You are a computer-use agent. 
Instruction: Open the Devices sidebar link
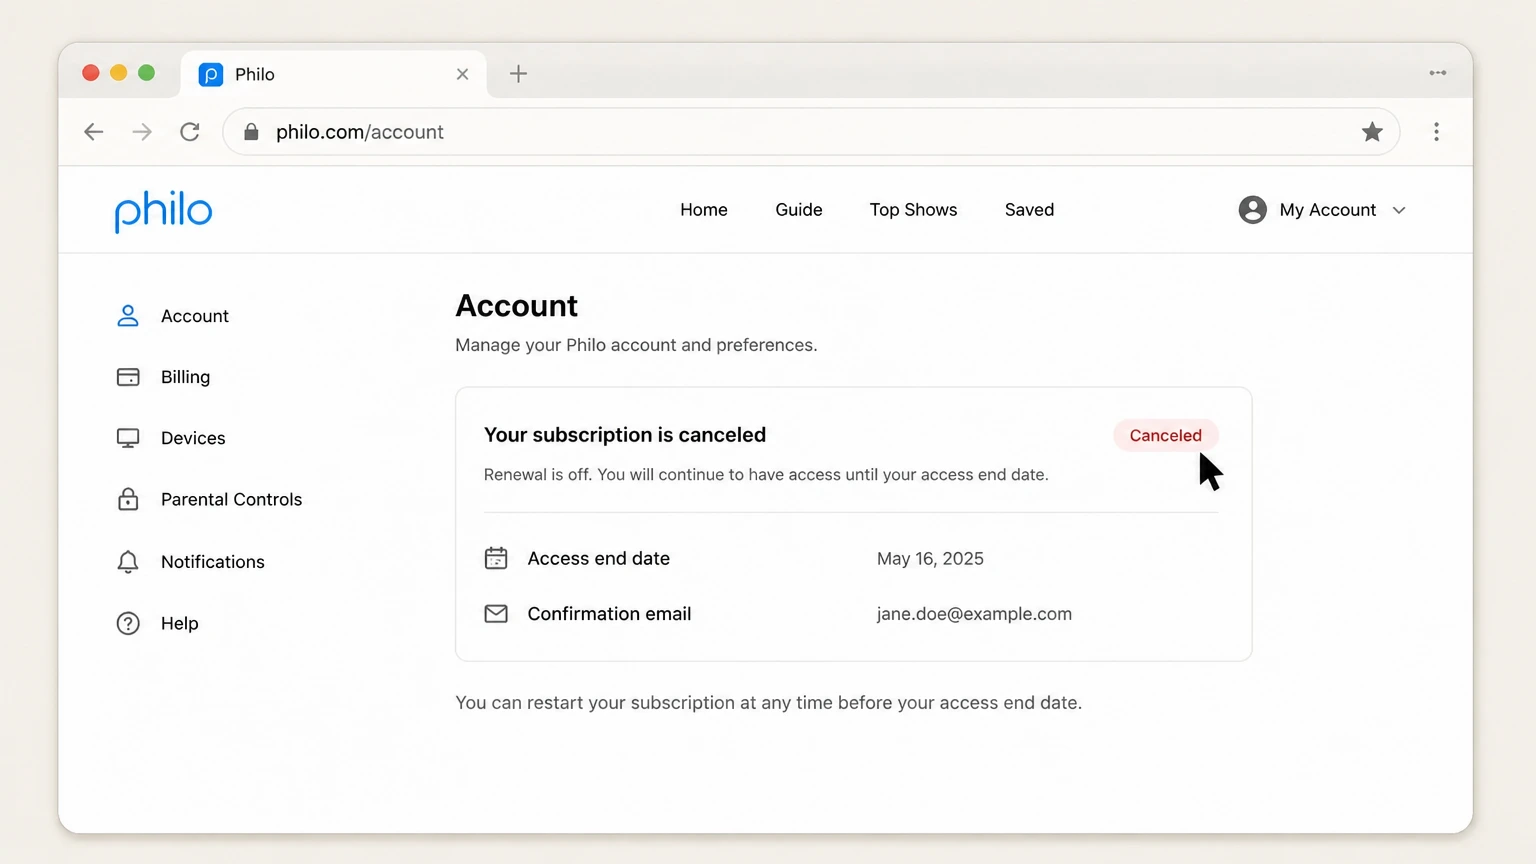pyautogui.click(x=193, y=438)
